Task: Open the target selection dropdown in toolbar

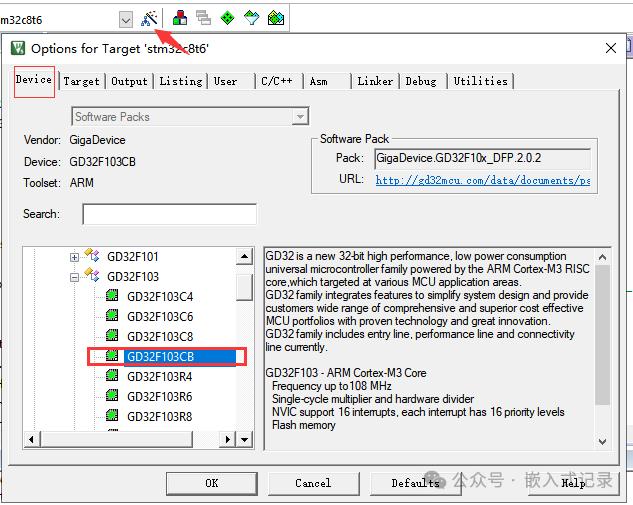Action: [126, 19]
